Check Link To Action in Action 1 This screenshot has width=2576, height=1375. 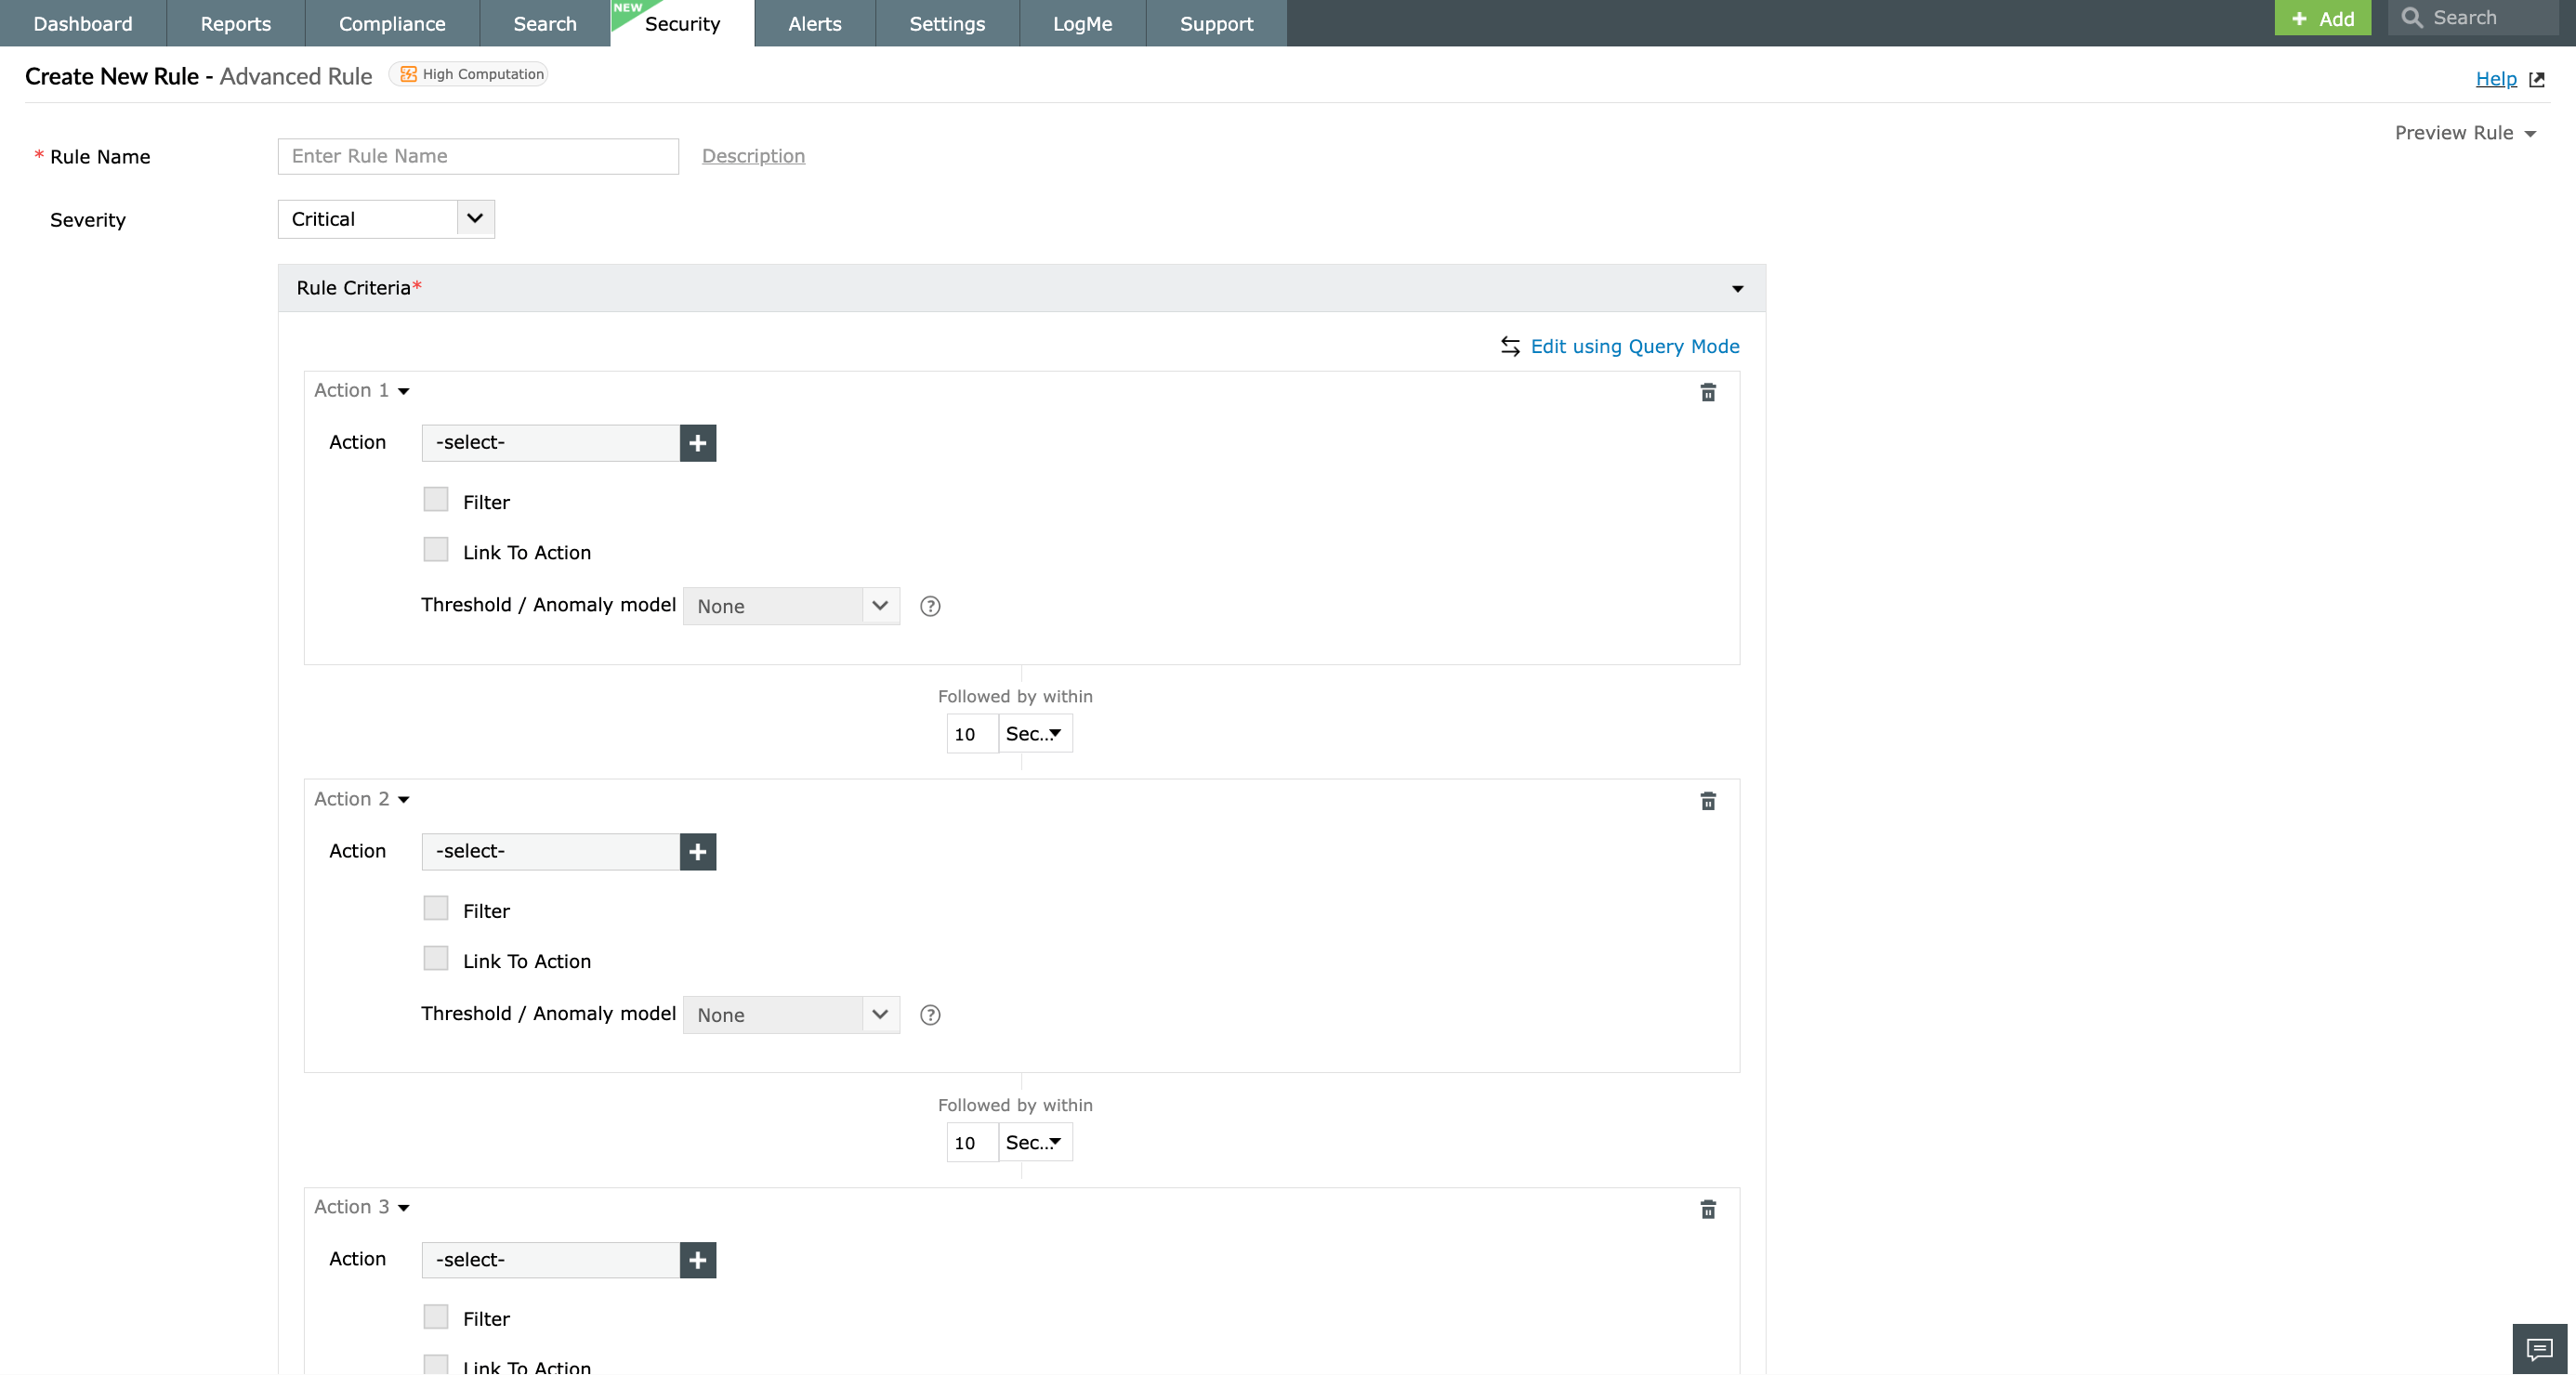[435, 550]
